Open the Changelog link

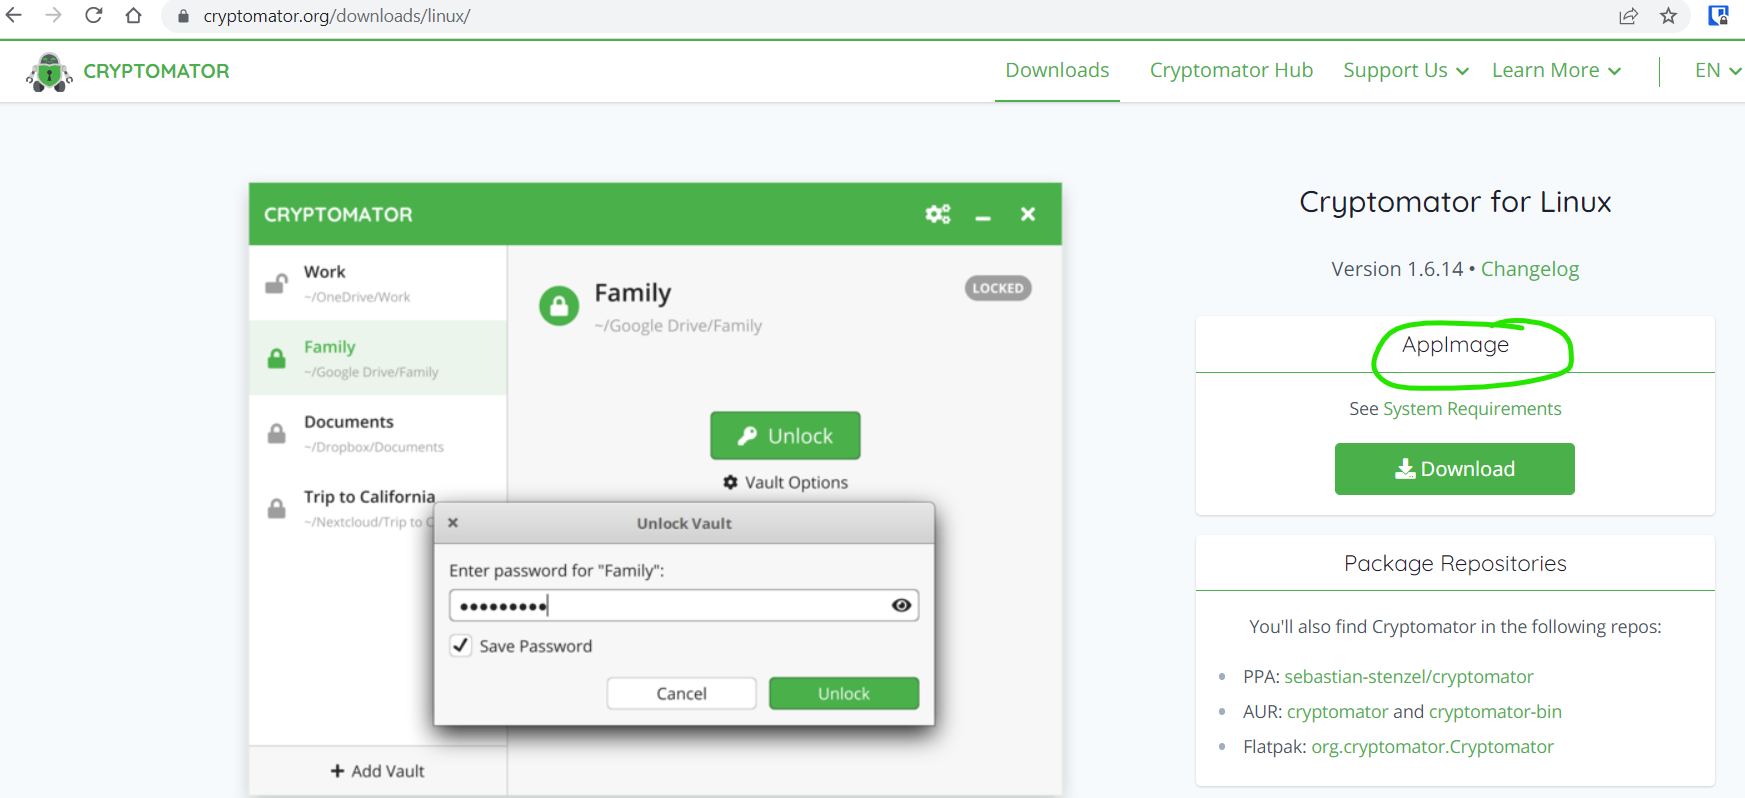(x=1529, y=269)
